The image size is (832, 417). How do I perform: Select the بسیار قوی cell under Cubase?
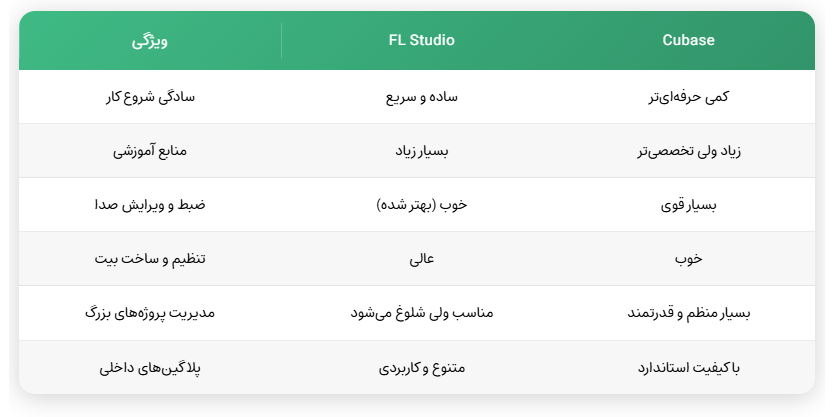pos(689,205)
